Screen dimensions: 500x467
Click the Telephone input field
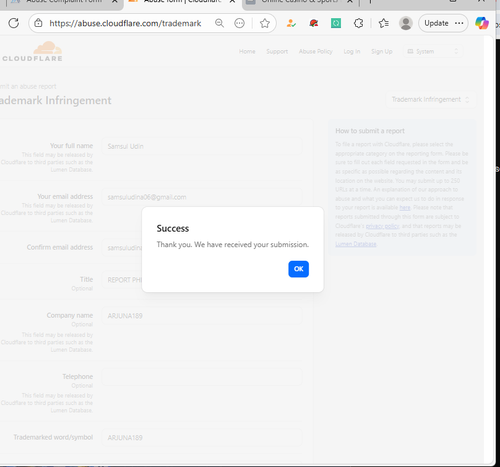coord(202,377)
